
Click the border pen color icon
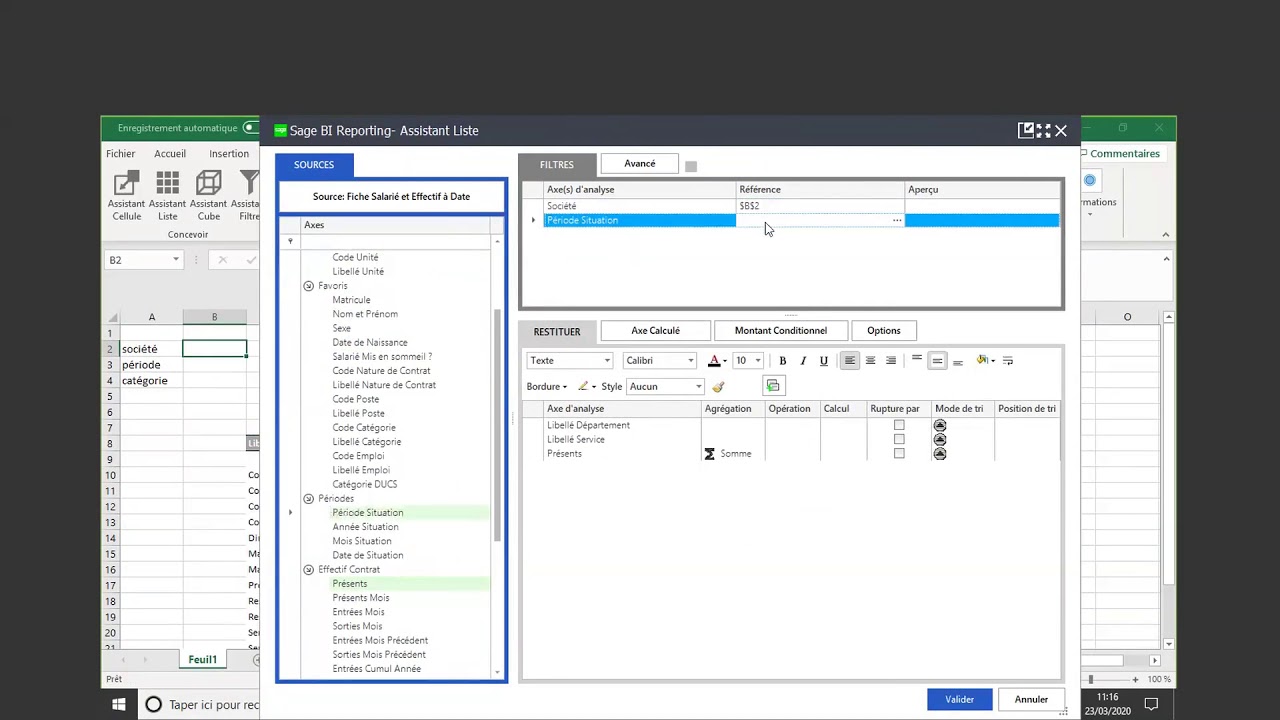tap(583, 387)
